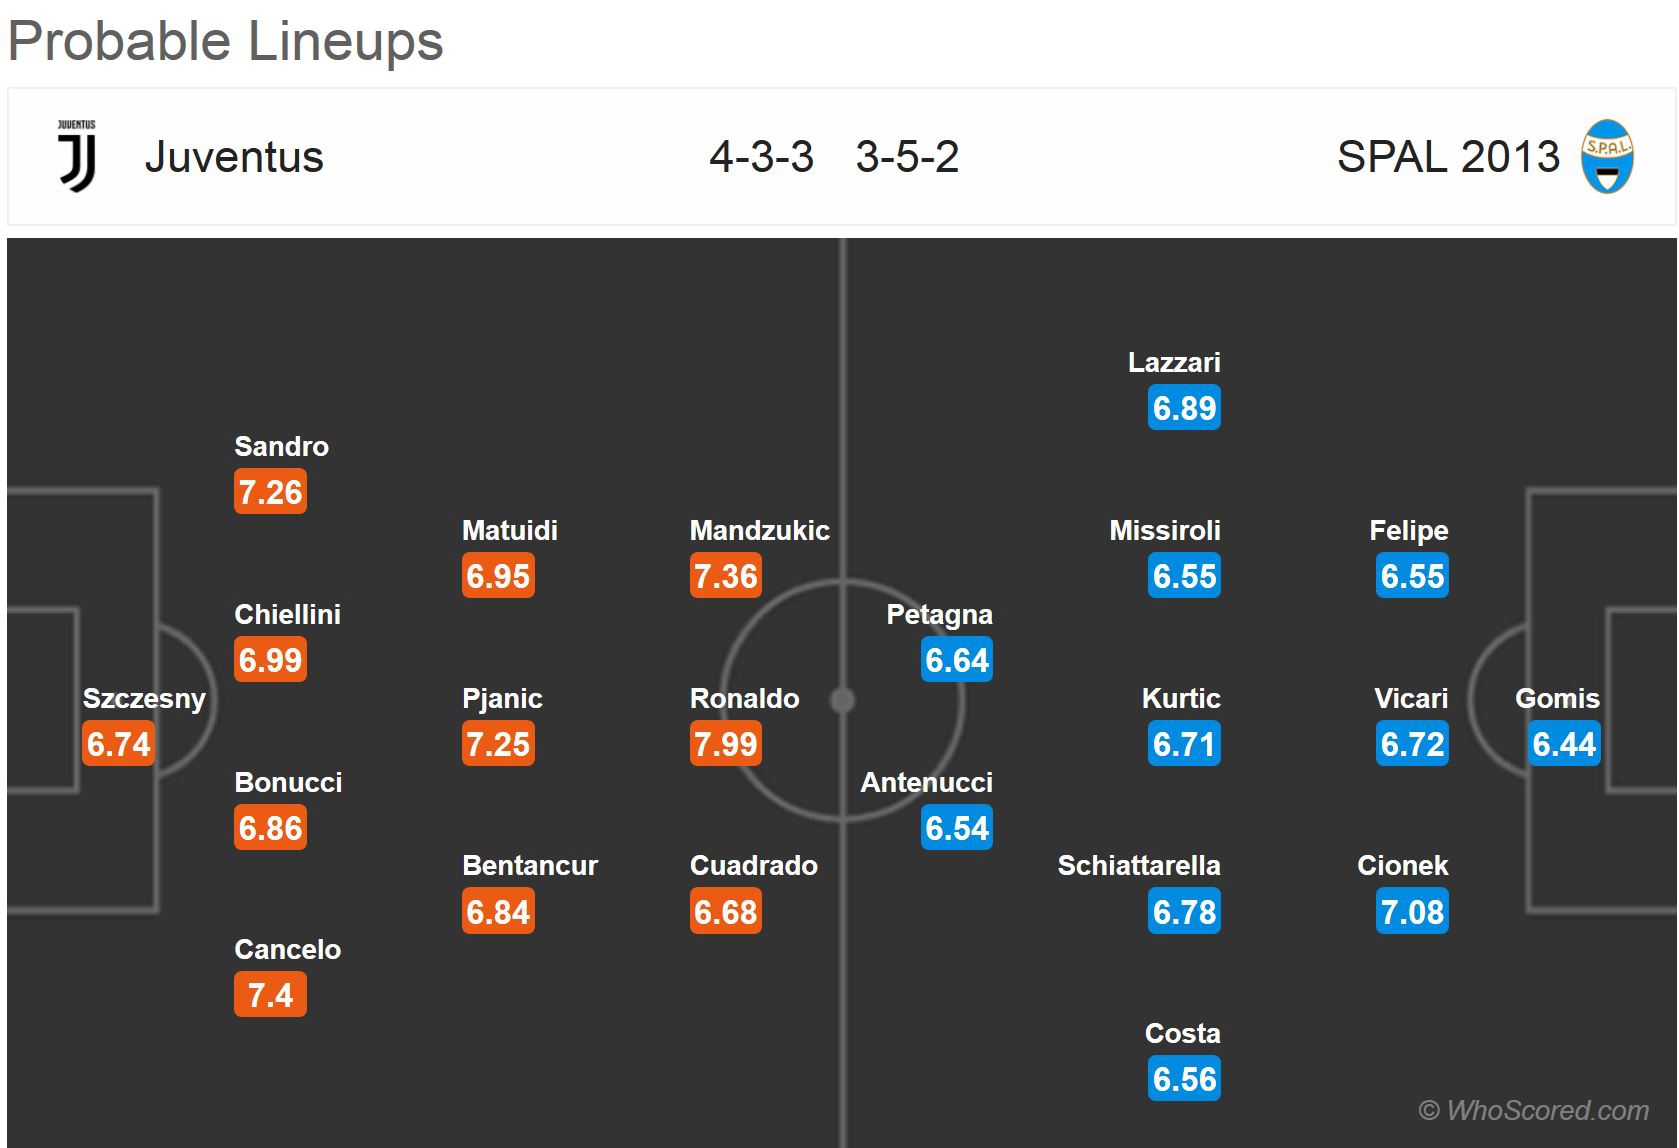Select Cancelo's 7.4 rating badge
This screenshot has height=1148, width=1679.
tap(270, 995)
